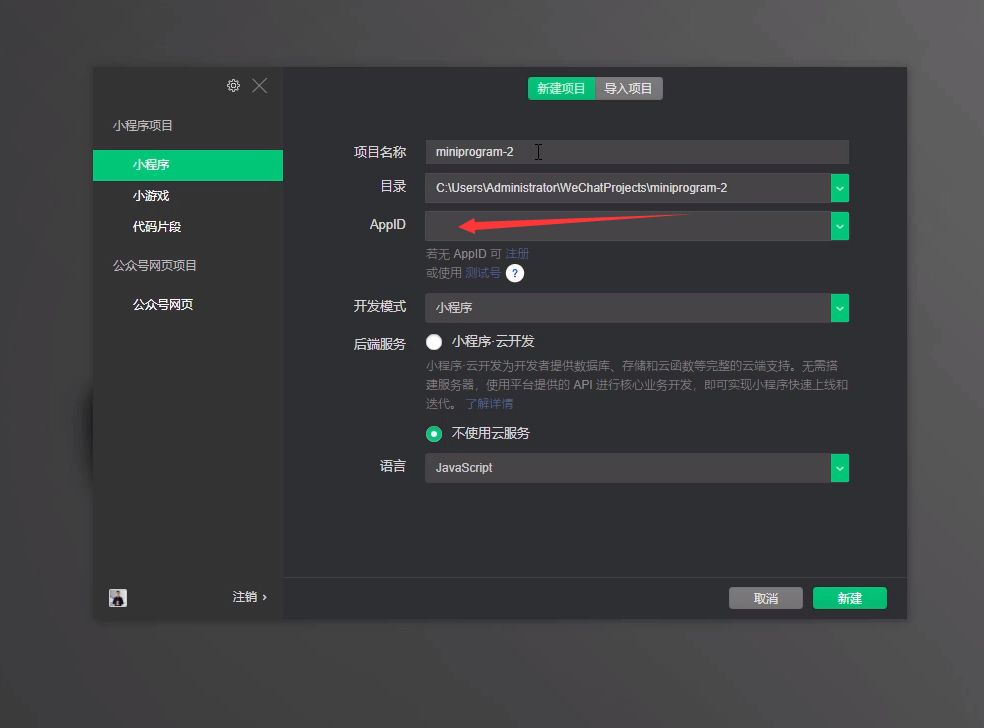The height and width of the screenshot is (728, 984).
Task: Close the project dialog with X icon
Action: pyautogui.click(x=260, y=86)
